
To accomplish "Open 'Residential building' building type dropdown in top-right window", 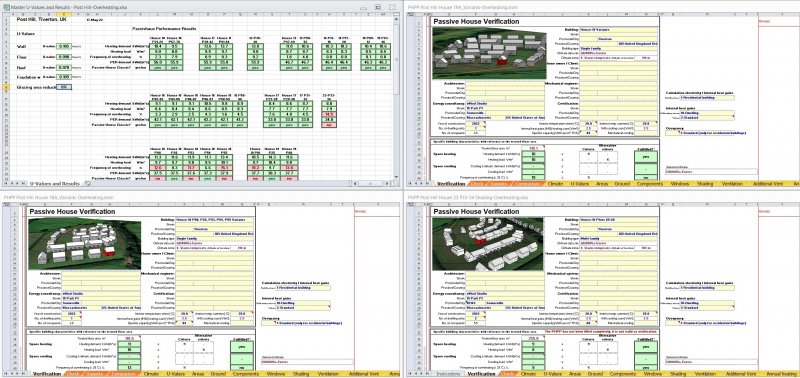I will [x=707, y=97].
